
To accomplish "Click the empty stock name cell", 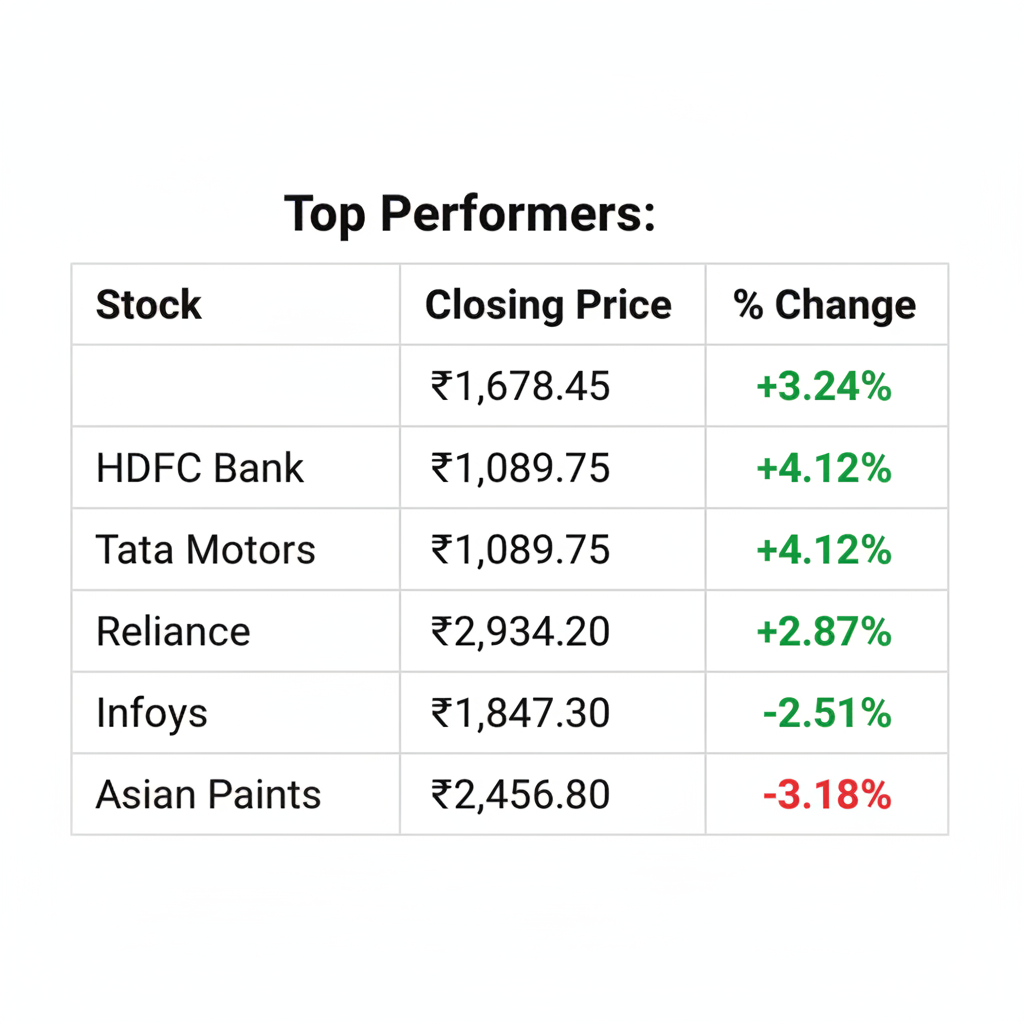I will [235, 386].
